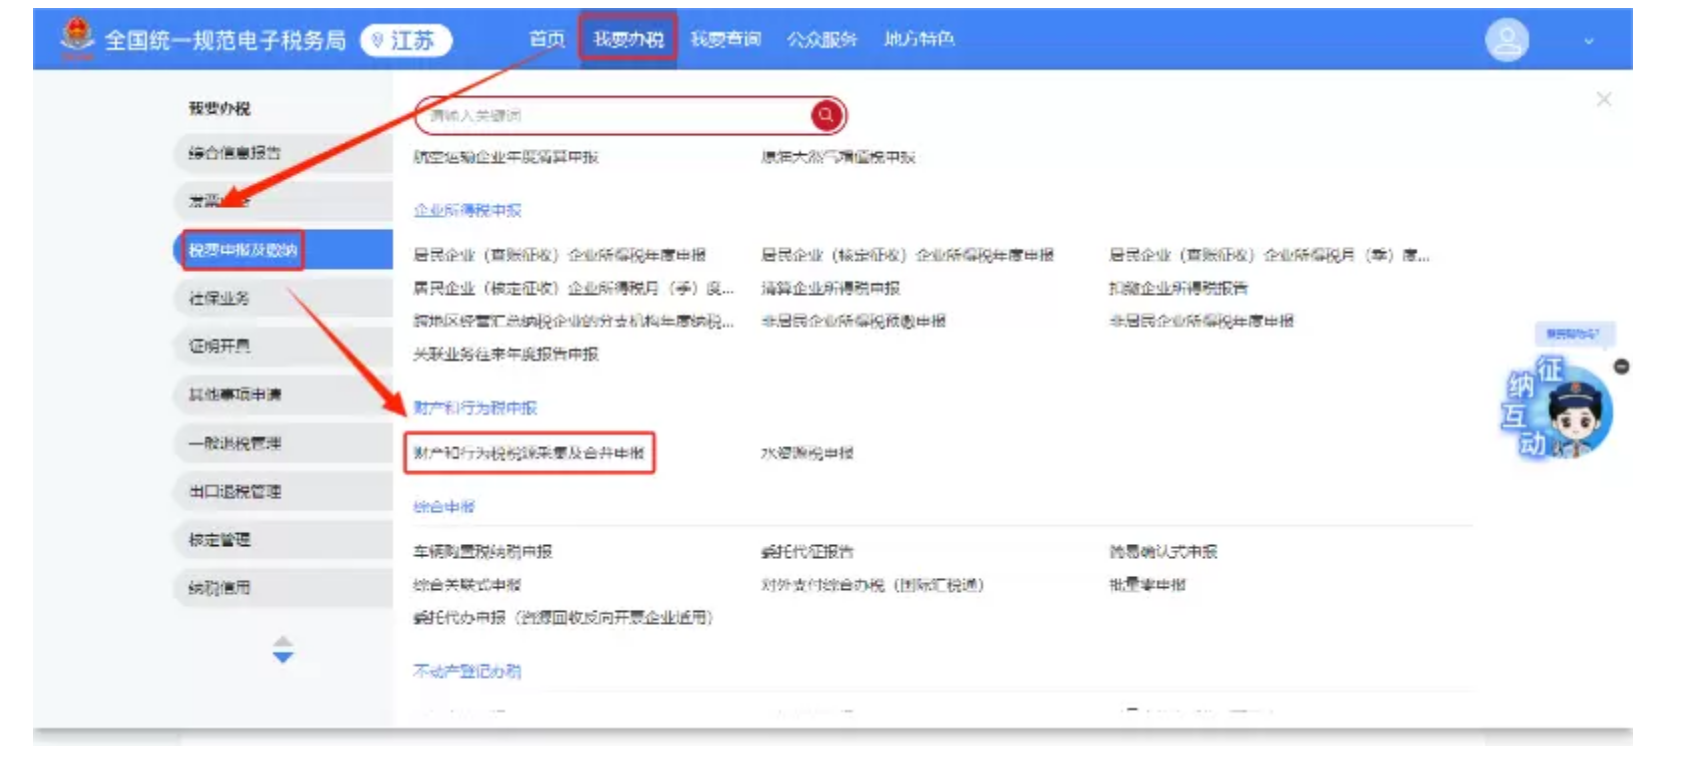Viewport: 1683px width, 758px height.
Task: Click the 综合申报 section heading
Action: click(x=444, y=507)
